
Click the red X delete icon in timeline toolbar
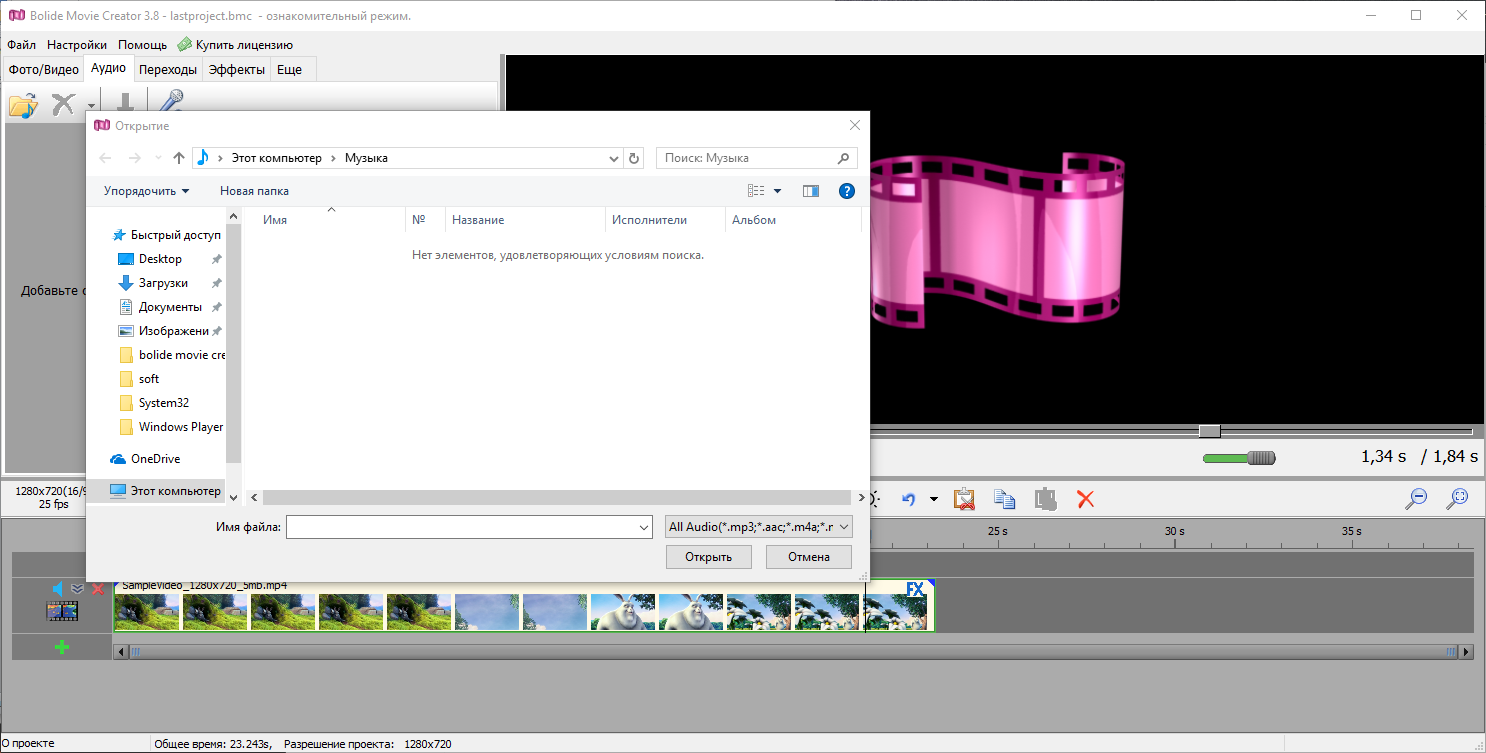pyautogui.click(x=1085, y=498)
